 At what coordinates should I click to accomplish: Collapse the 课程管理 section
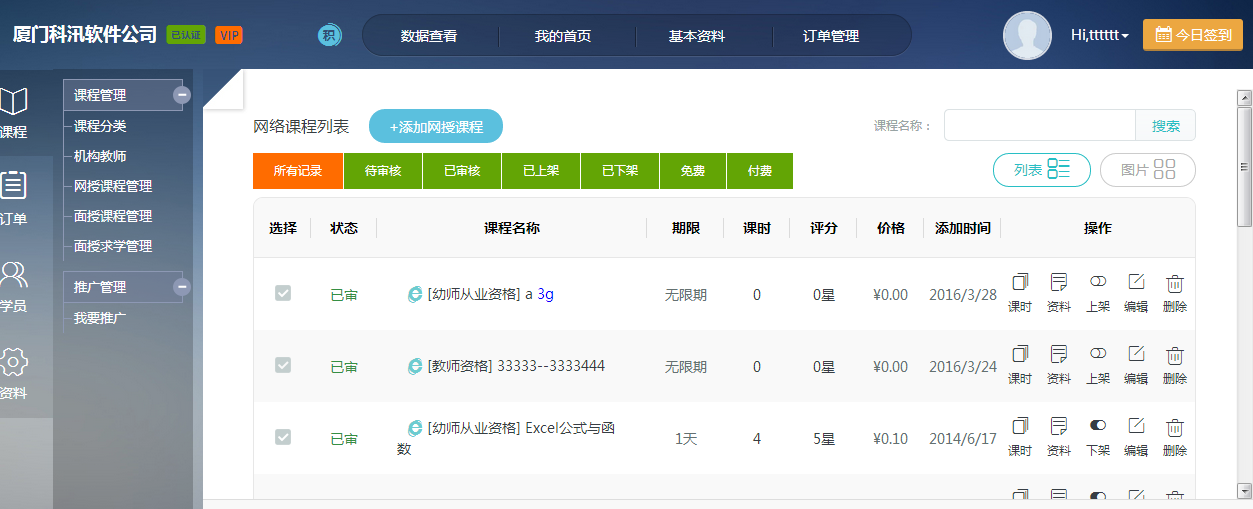pyautogui.click(x=182, y=95)
